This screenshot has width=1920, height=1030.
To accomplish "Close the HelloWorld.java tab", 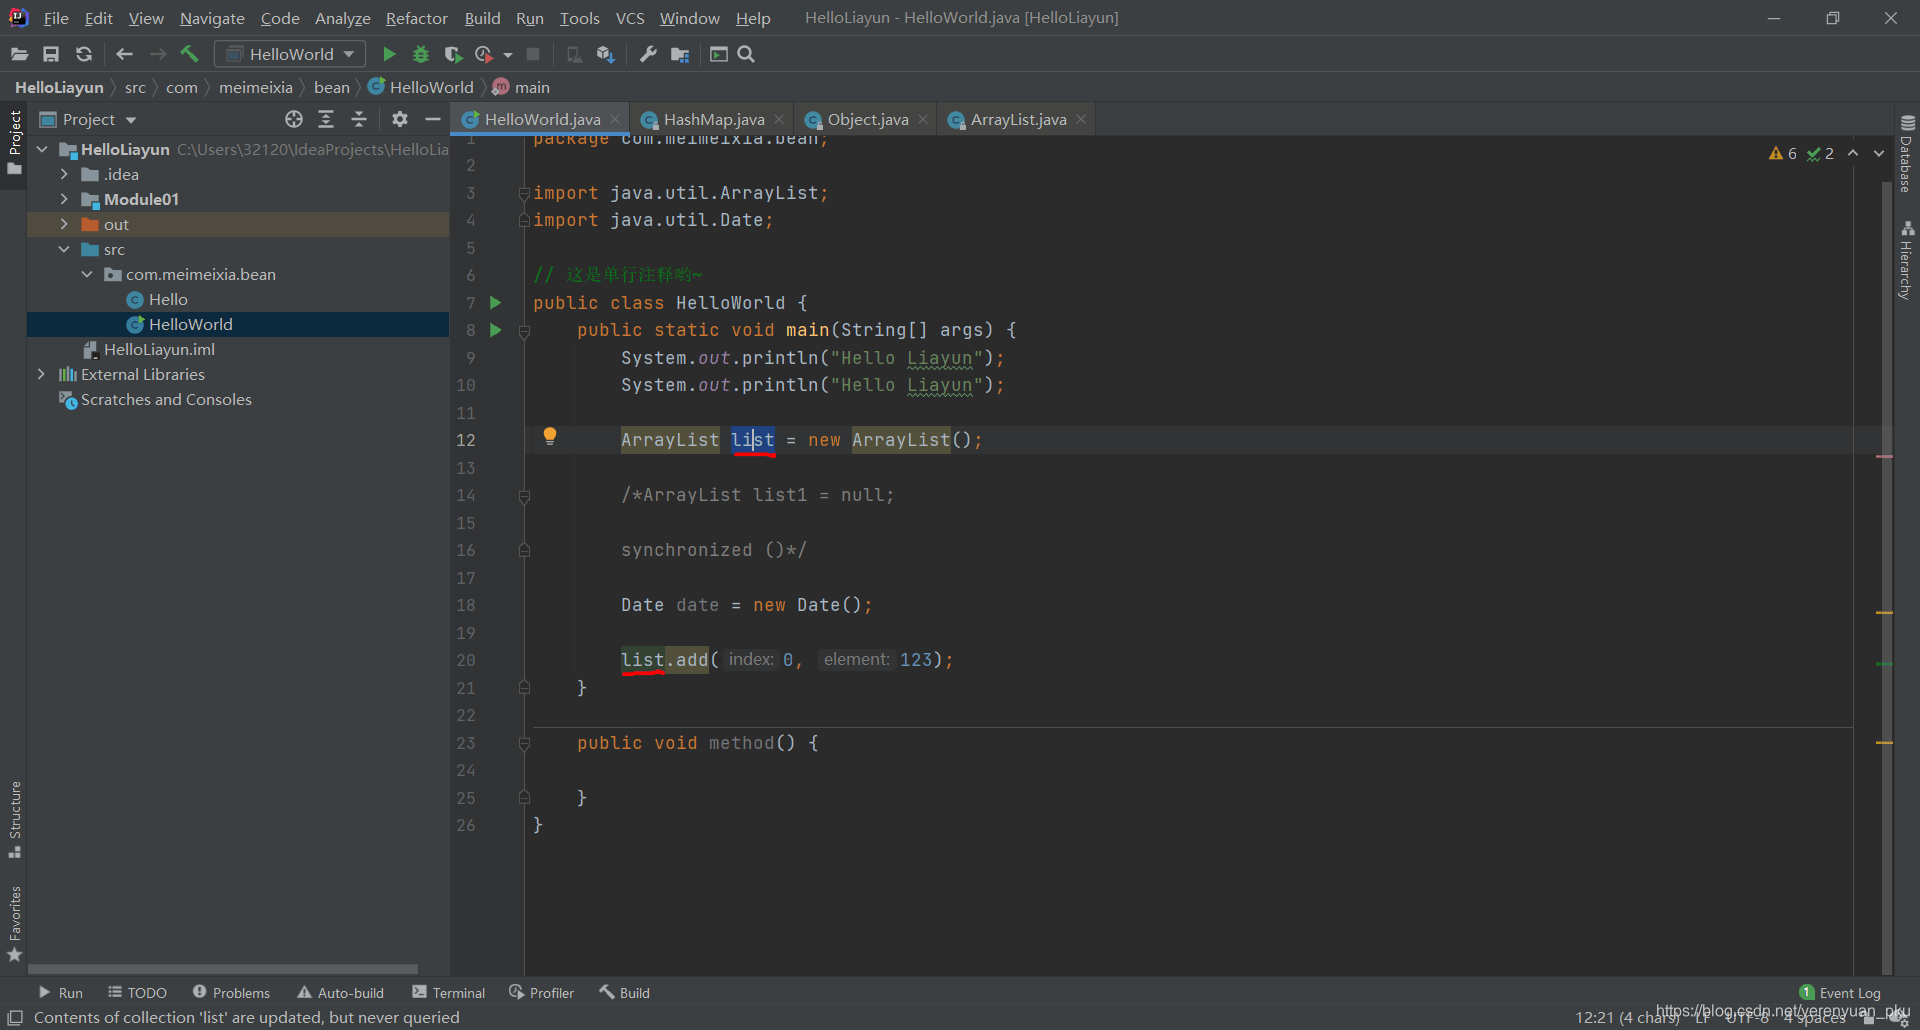I will (615, 119).
